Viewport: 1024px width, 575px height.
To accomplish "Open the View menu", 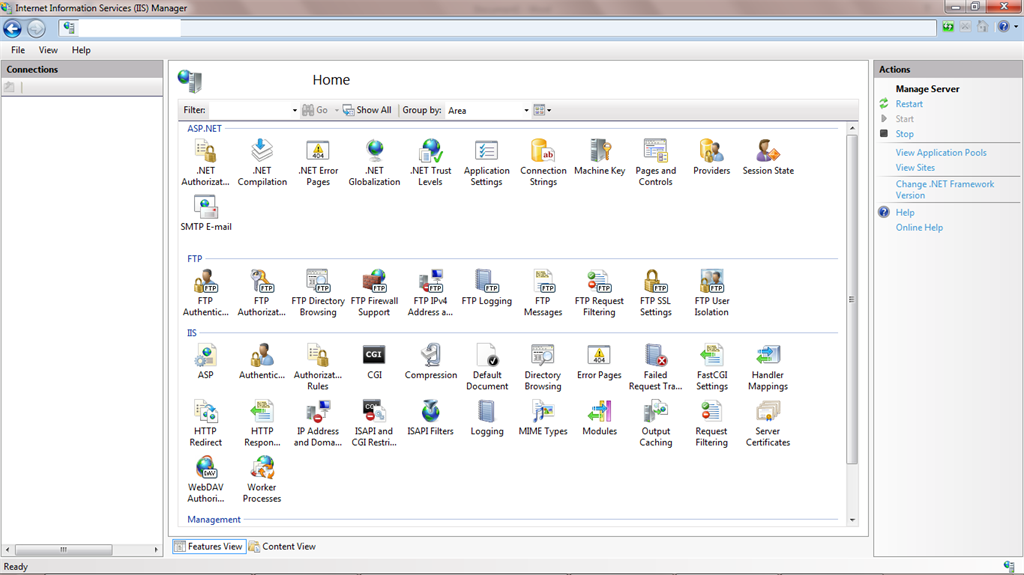I will [48, 50].
